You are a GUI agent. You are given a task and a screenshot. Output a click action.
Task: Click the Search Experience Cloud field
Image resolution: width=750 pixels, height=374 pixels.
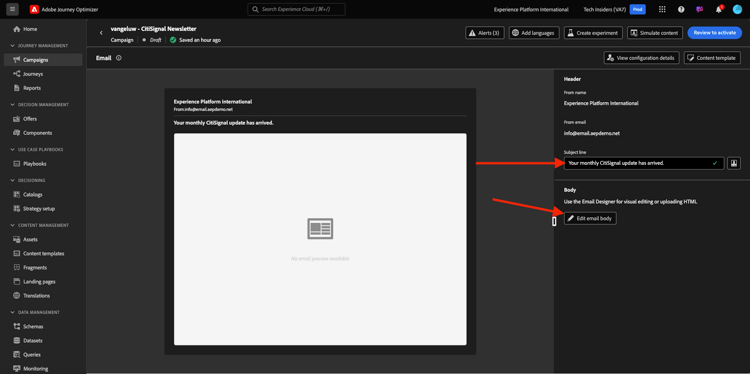(296, 9)
